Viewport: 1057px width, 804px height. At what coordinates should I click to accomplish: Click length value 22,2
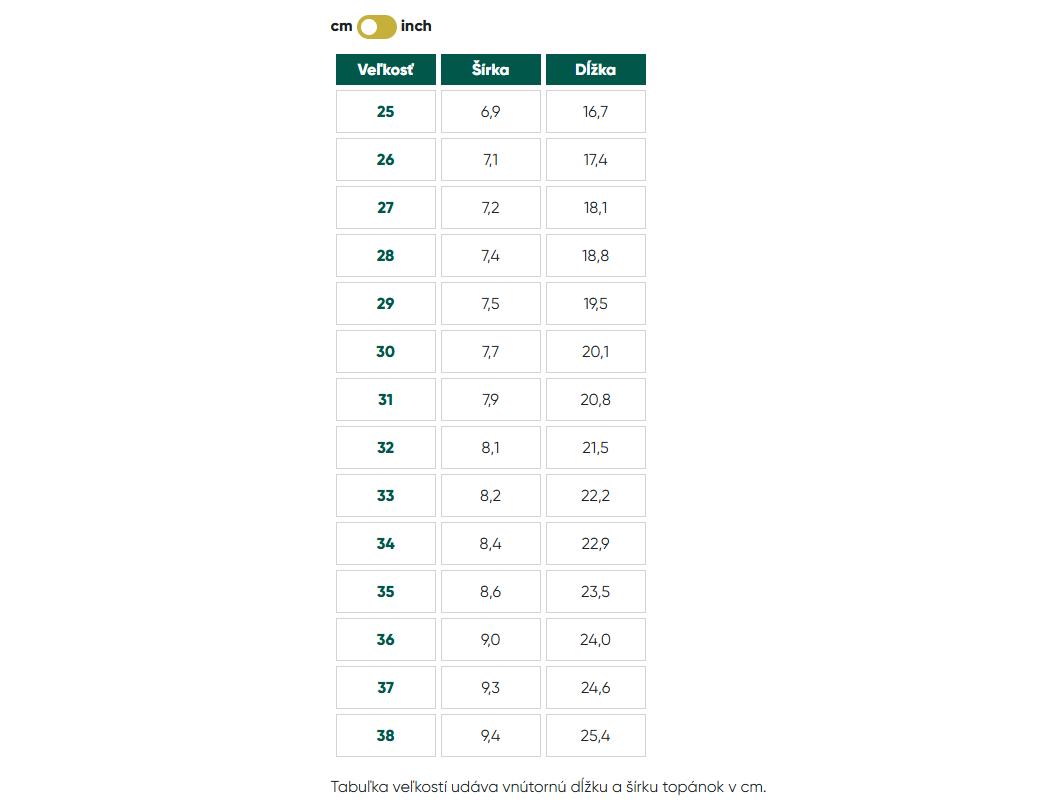(x=596, y=496)
